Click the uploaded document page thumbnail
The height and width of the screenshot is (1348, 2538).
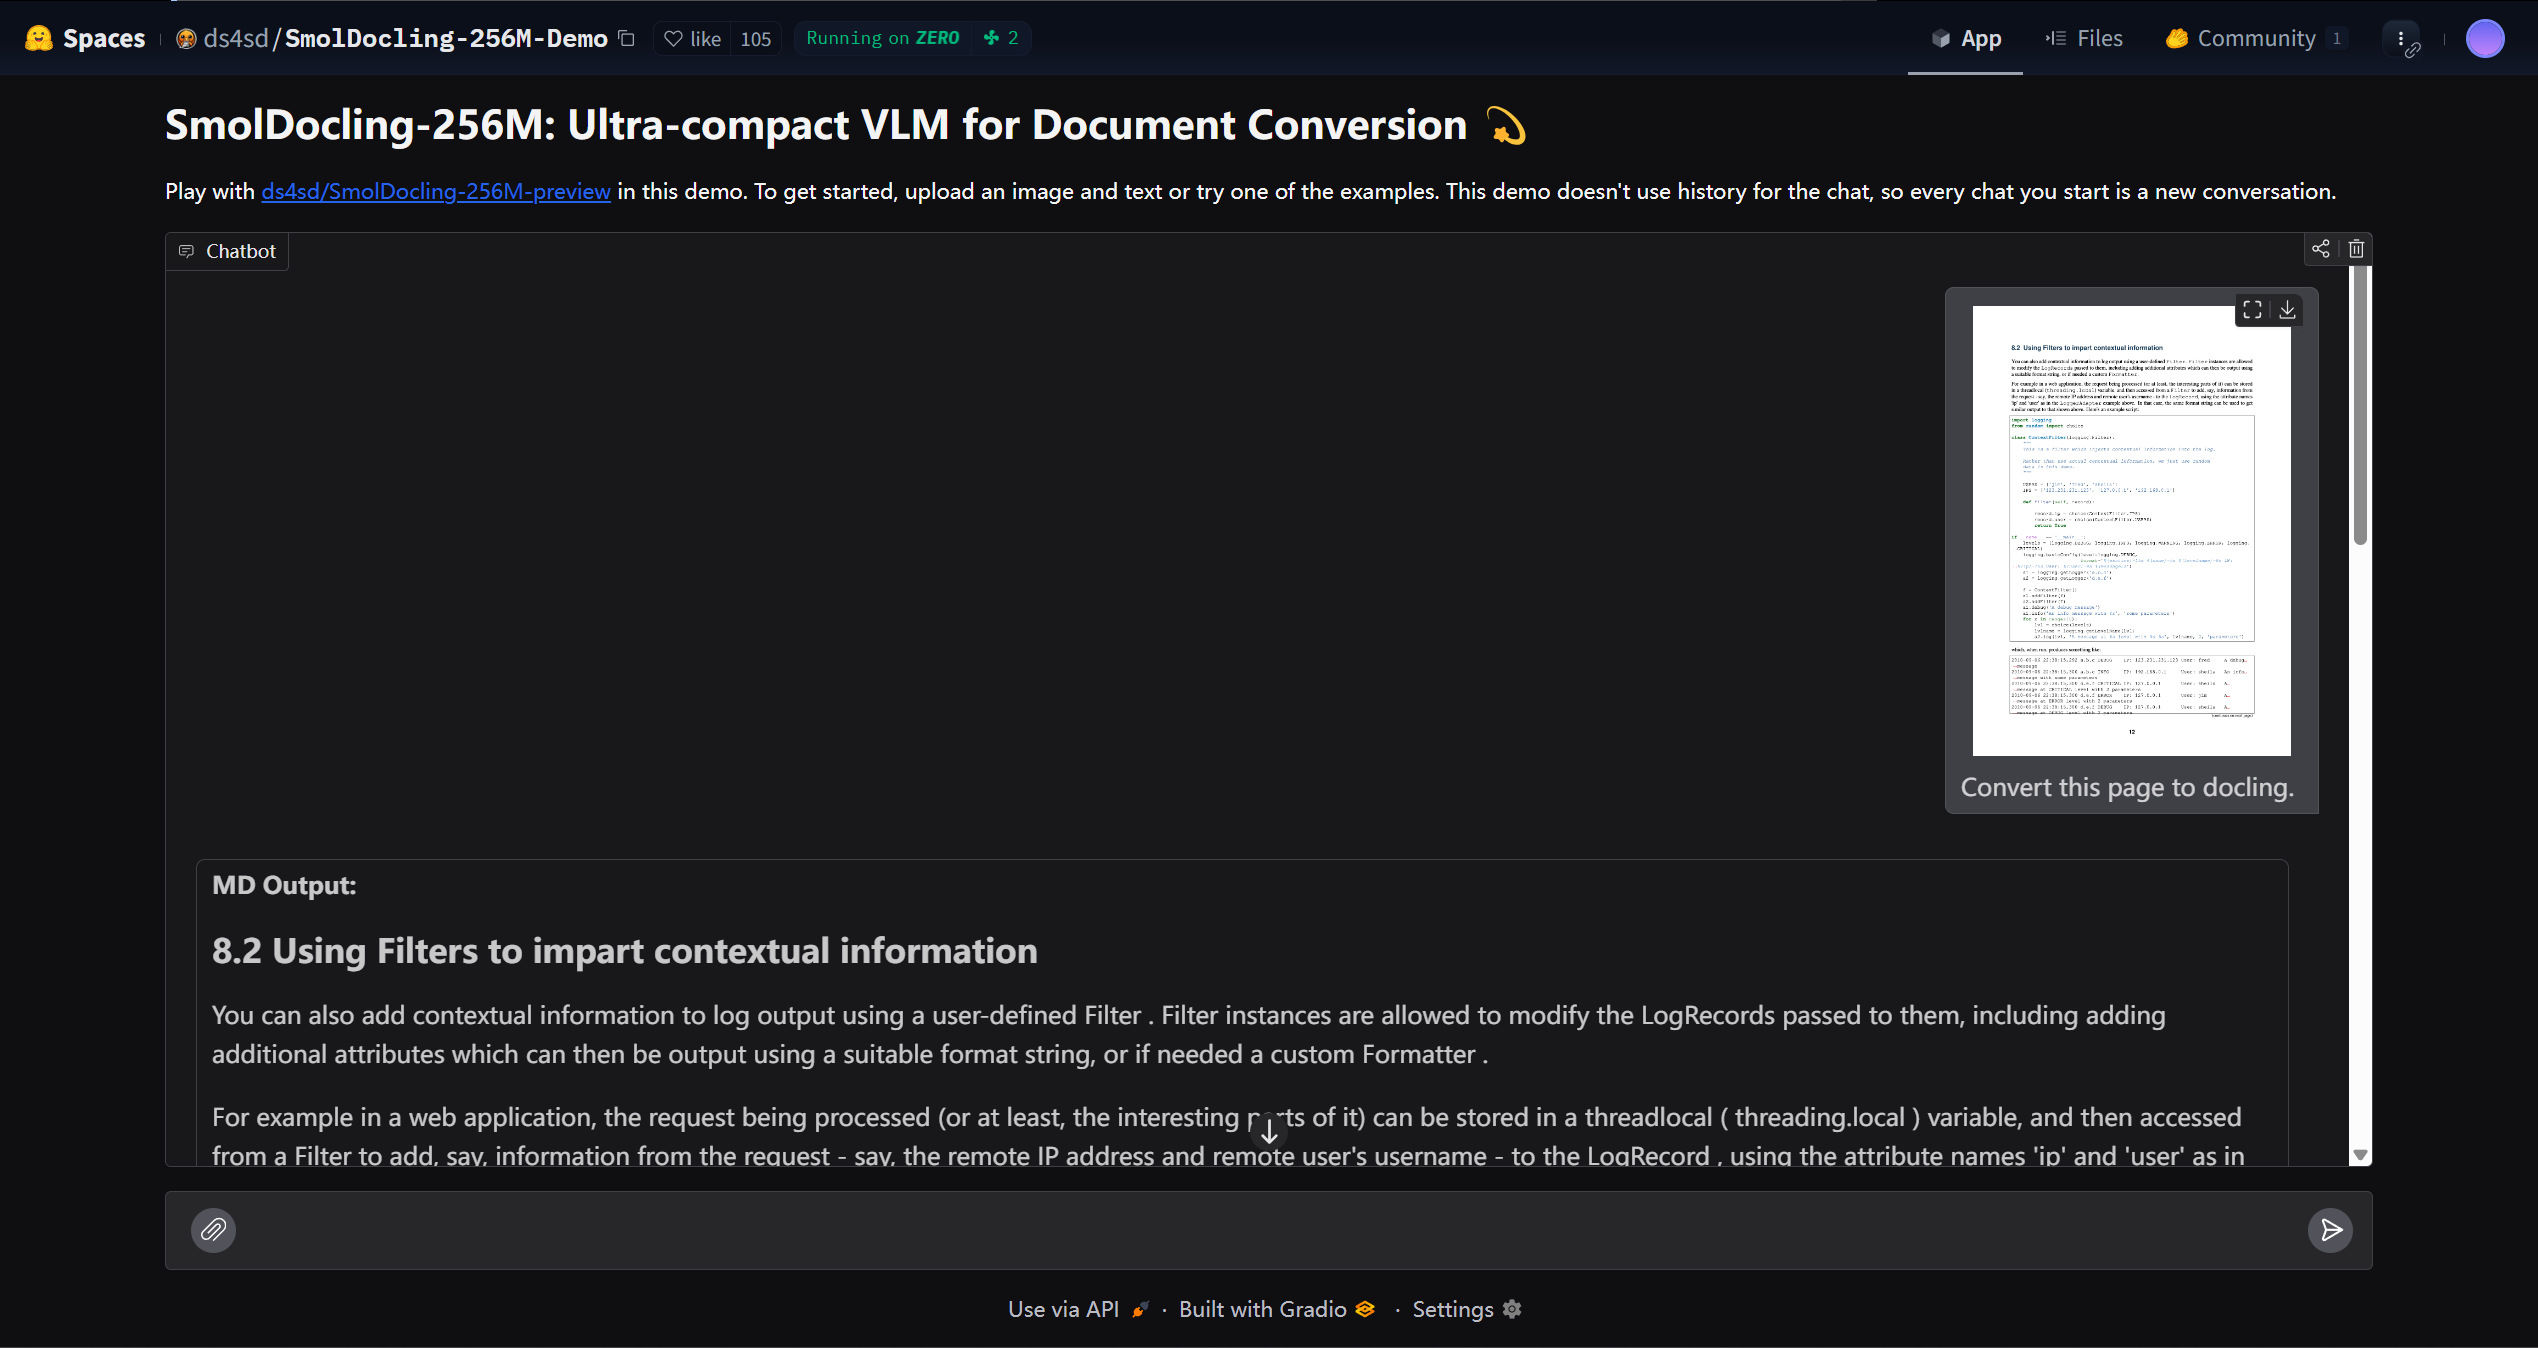[2130, 530]
